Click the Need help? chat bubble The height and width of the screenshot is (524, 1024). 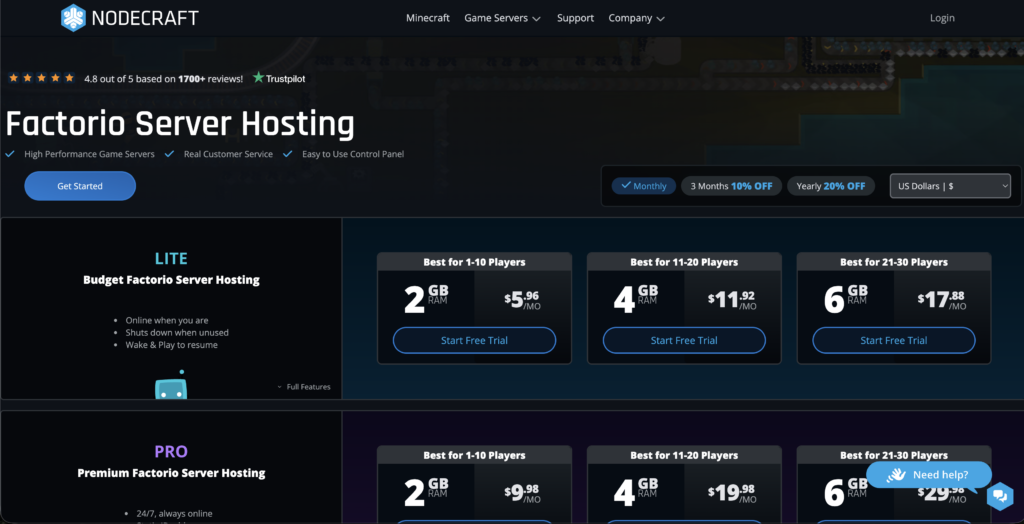click(x=929, y=475)
